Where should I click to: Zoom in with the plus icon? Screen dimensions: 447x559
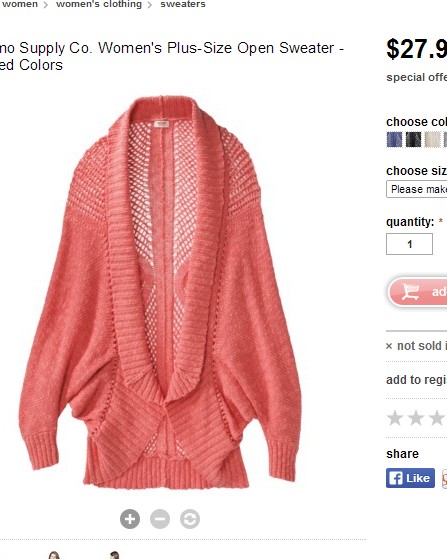130,519
